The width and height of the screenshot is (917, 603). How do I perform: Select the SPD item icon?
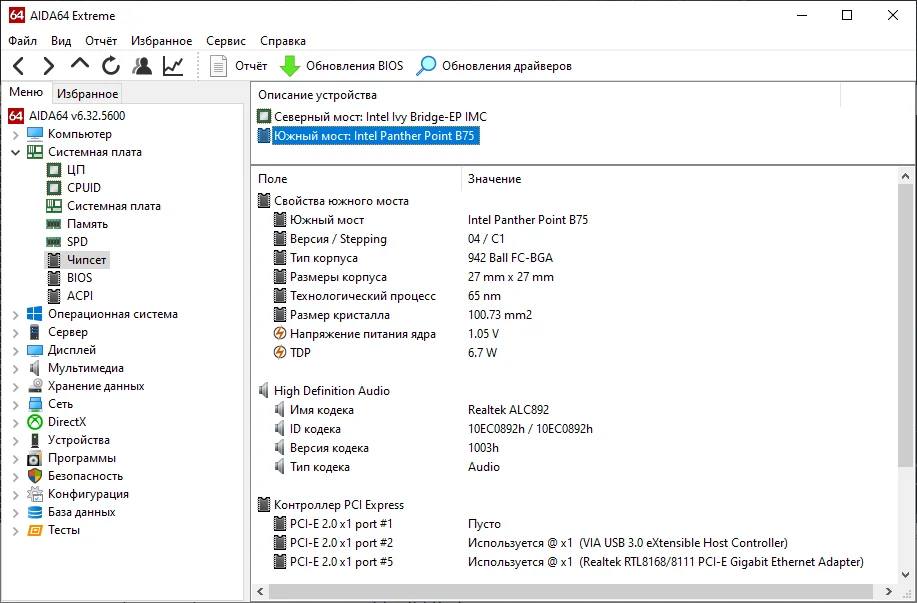click(54, 242)
